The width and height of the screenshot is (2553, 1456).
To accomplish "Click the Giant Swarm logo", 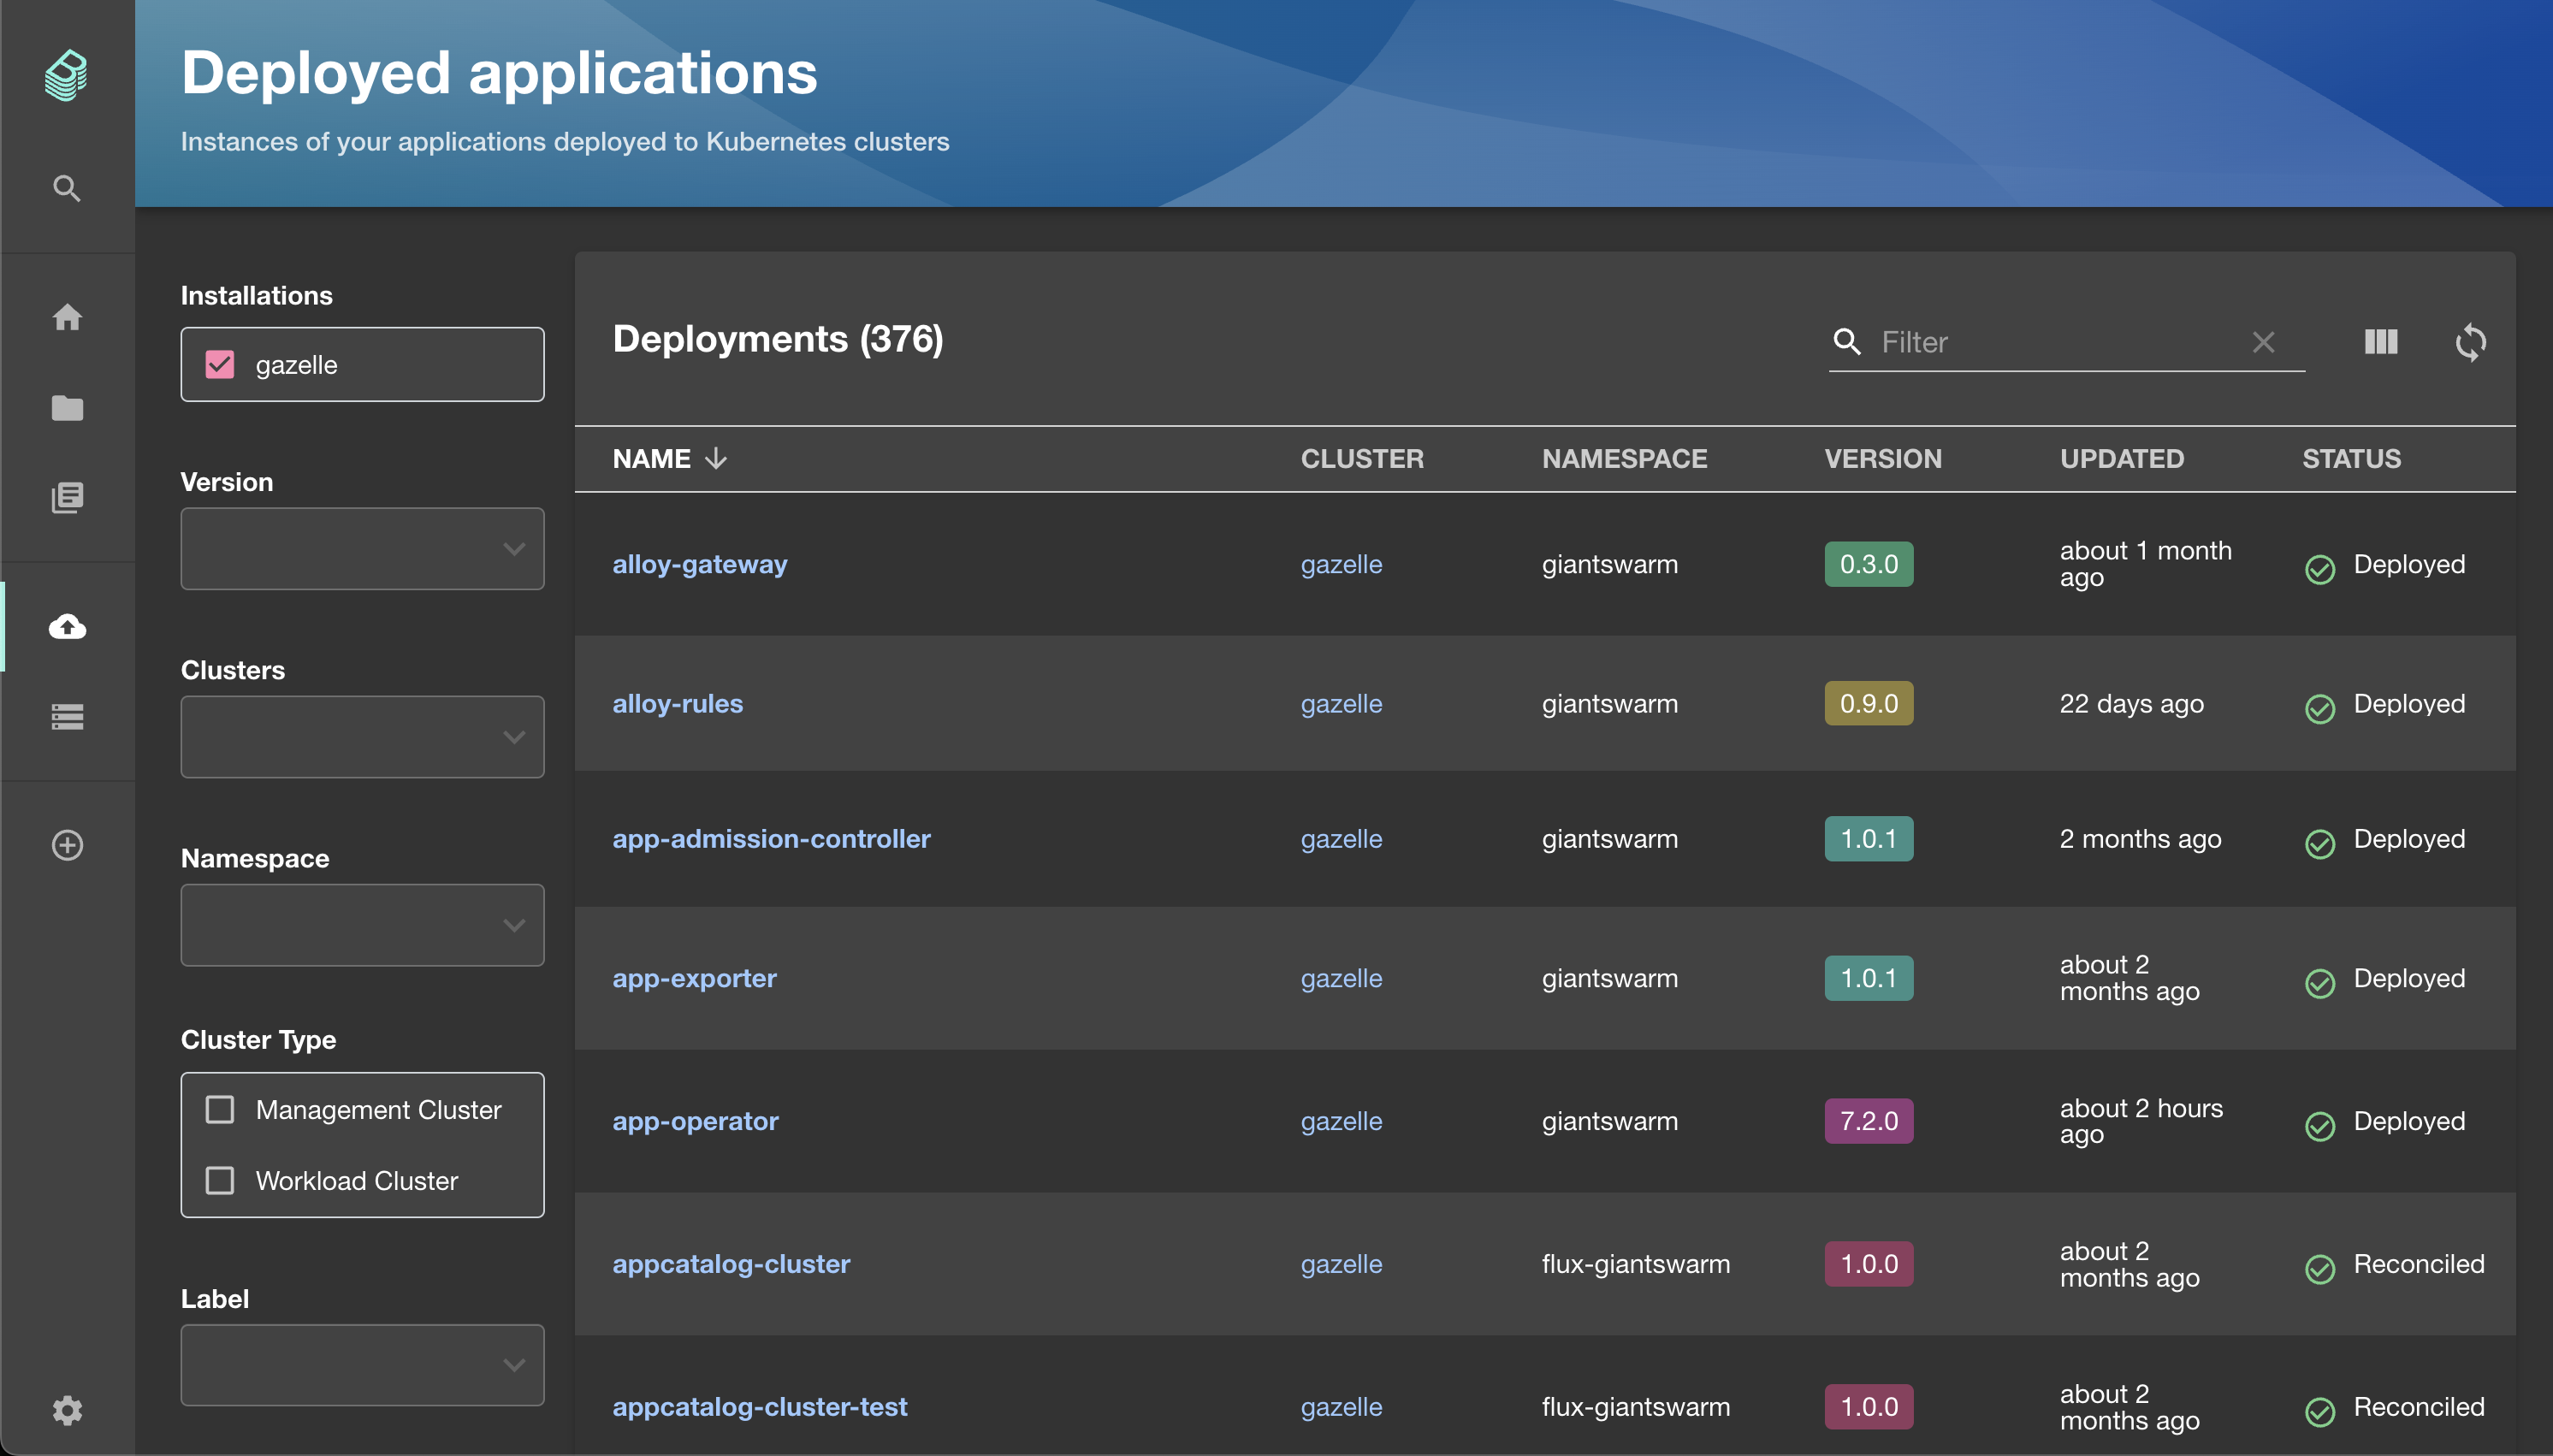I will (65, 74).
